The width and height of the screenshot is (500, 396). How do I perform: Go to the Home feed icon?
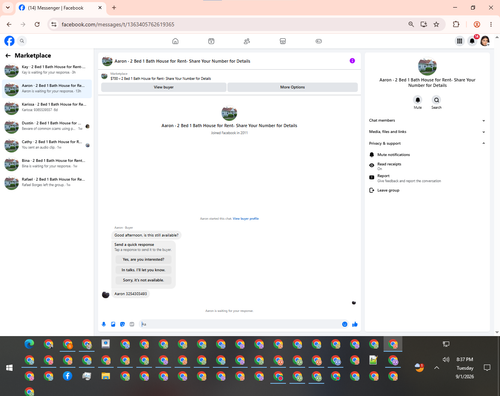[175, 41]
